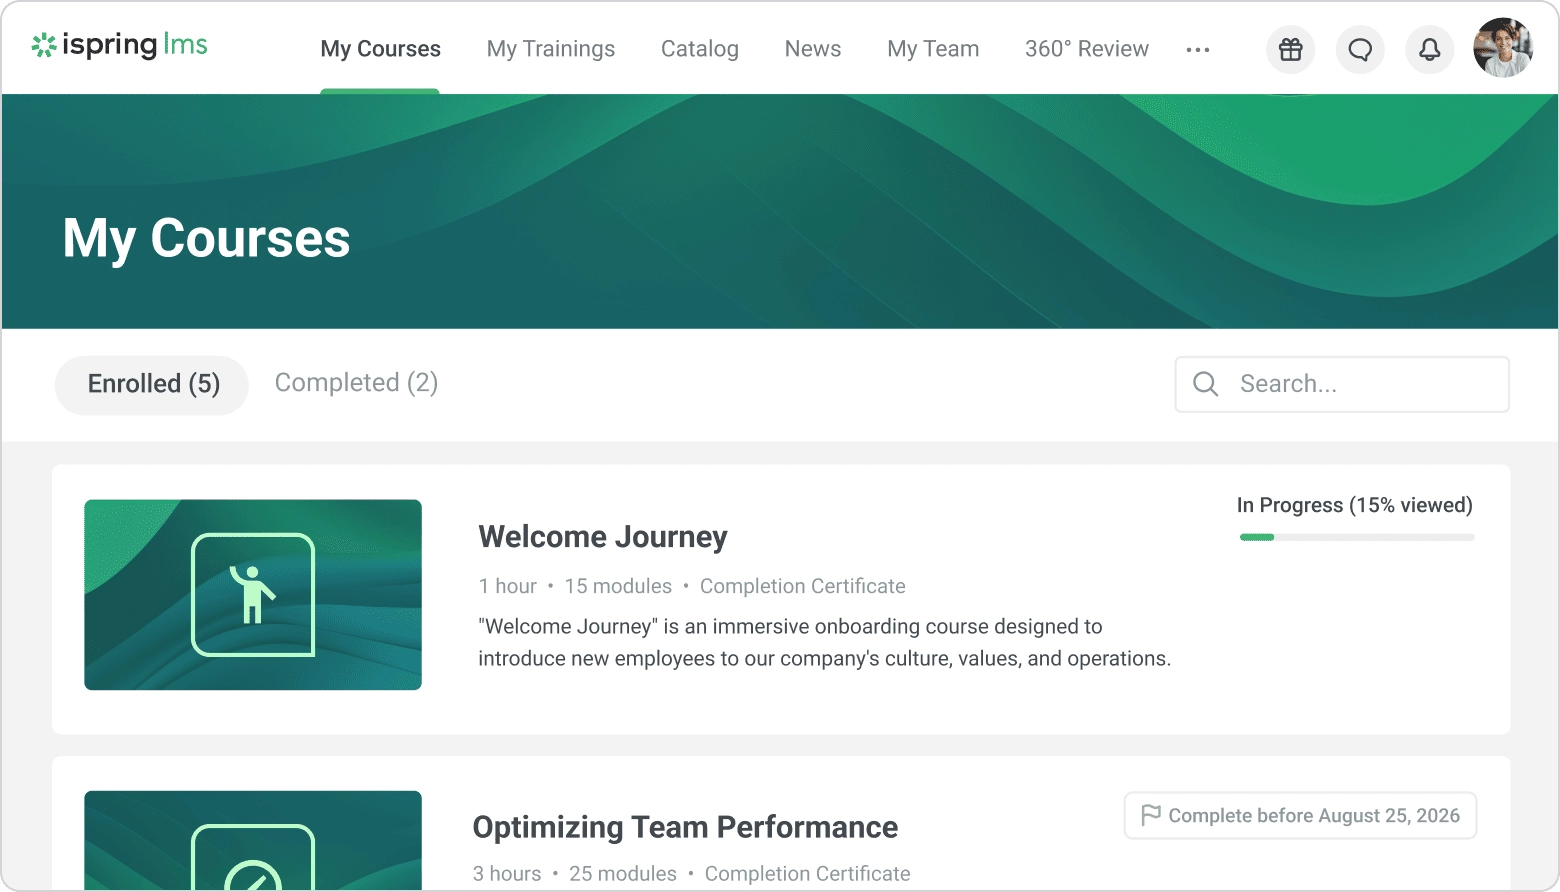
Task: Expand the three-dots more menu
Action: point(1198,49)
